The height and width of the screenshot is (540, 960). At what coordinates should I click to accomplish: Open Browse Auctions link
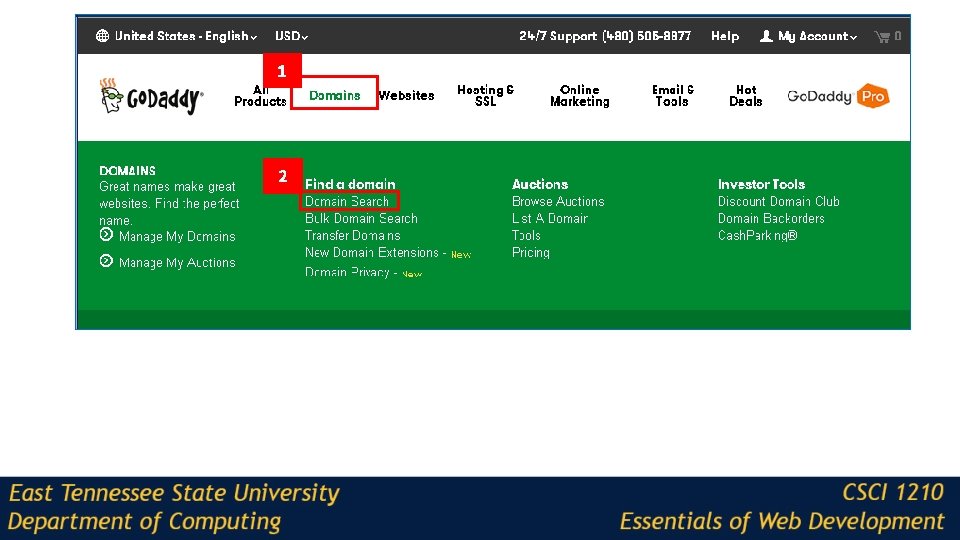(x=558, y=201)
